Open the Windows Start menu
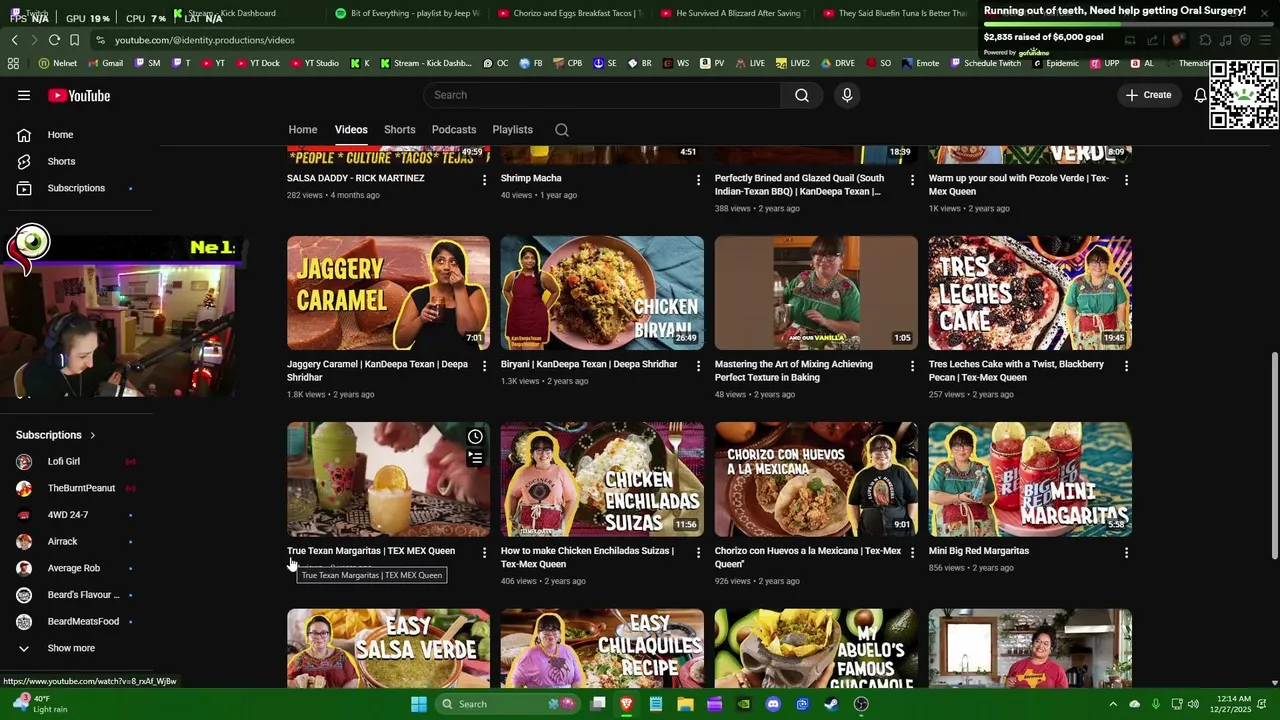This screenshot has height=720, width=1280. 419,704
